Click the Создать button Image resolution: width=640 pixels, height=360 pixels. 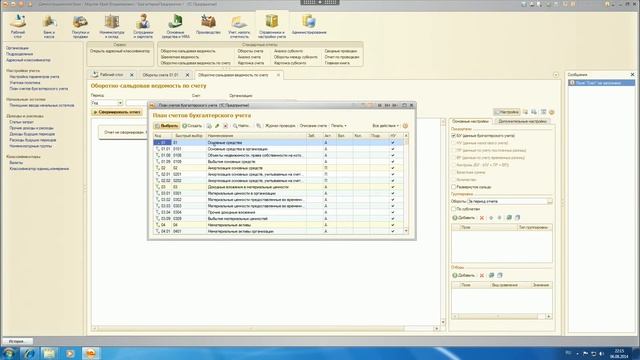pyautogui.click(x=192, y=126)
